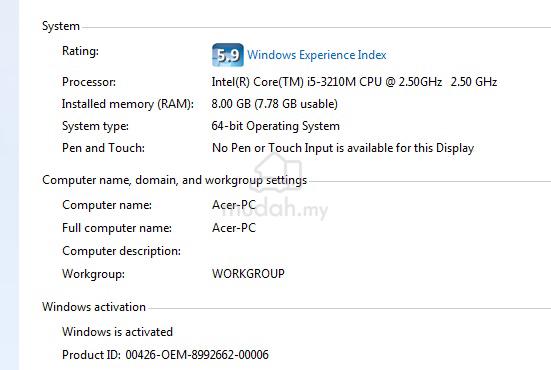Click the Rating label
Screen dimensions: 551x370
pos(80,51)
